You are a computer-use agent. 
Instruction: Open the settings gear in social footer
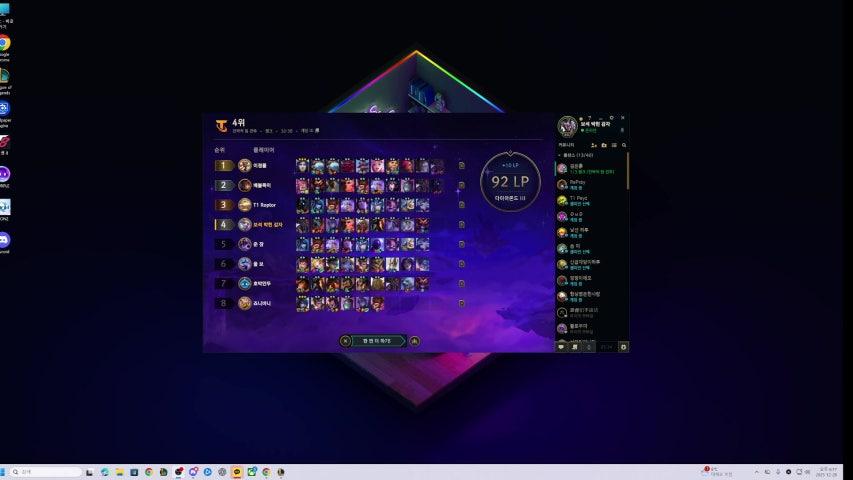click(x=623, y=347)
